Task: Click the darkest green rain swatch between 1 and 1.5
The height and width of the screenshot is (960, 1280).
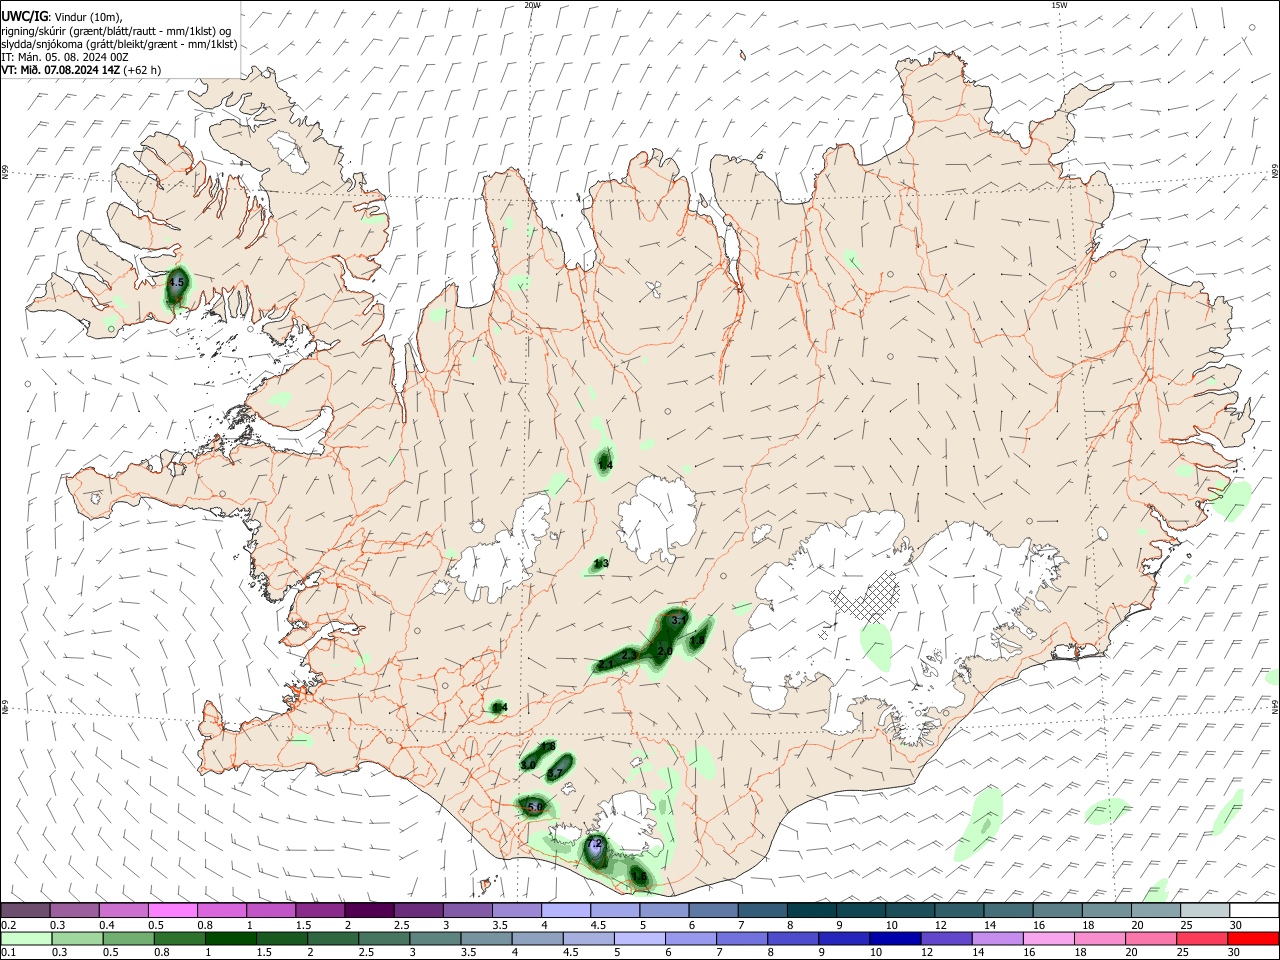Action: point(230,939)
